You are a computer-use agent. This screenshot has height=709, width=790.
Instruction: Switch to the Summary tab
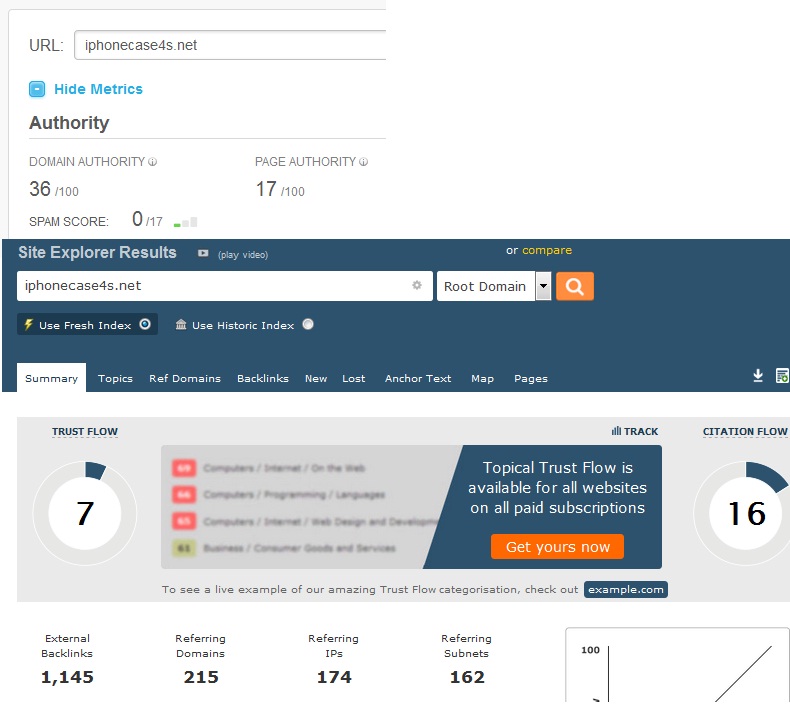(x=51, y=378)
